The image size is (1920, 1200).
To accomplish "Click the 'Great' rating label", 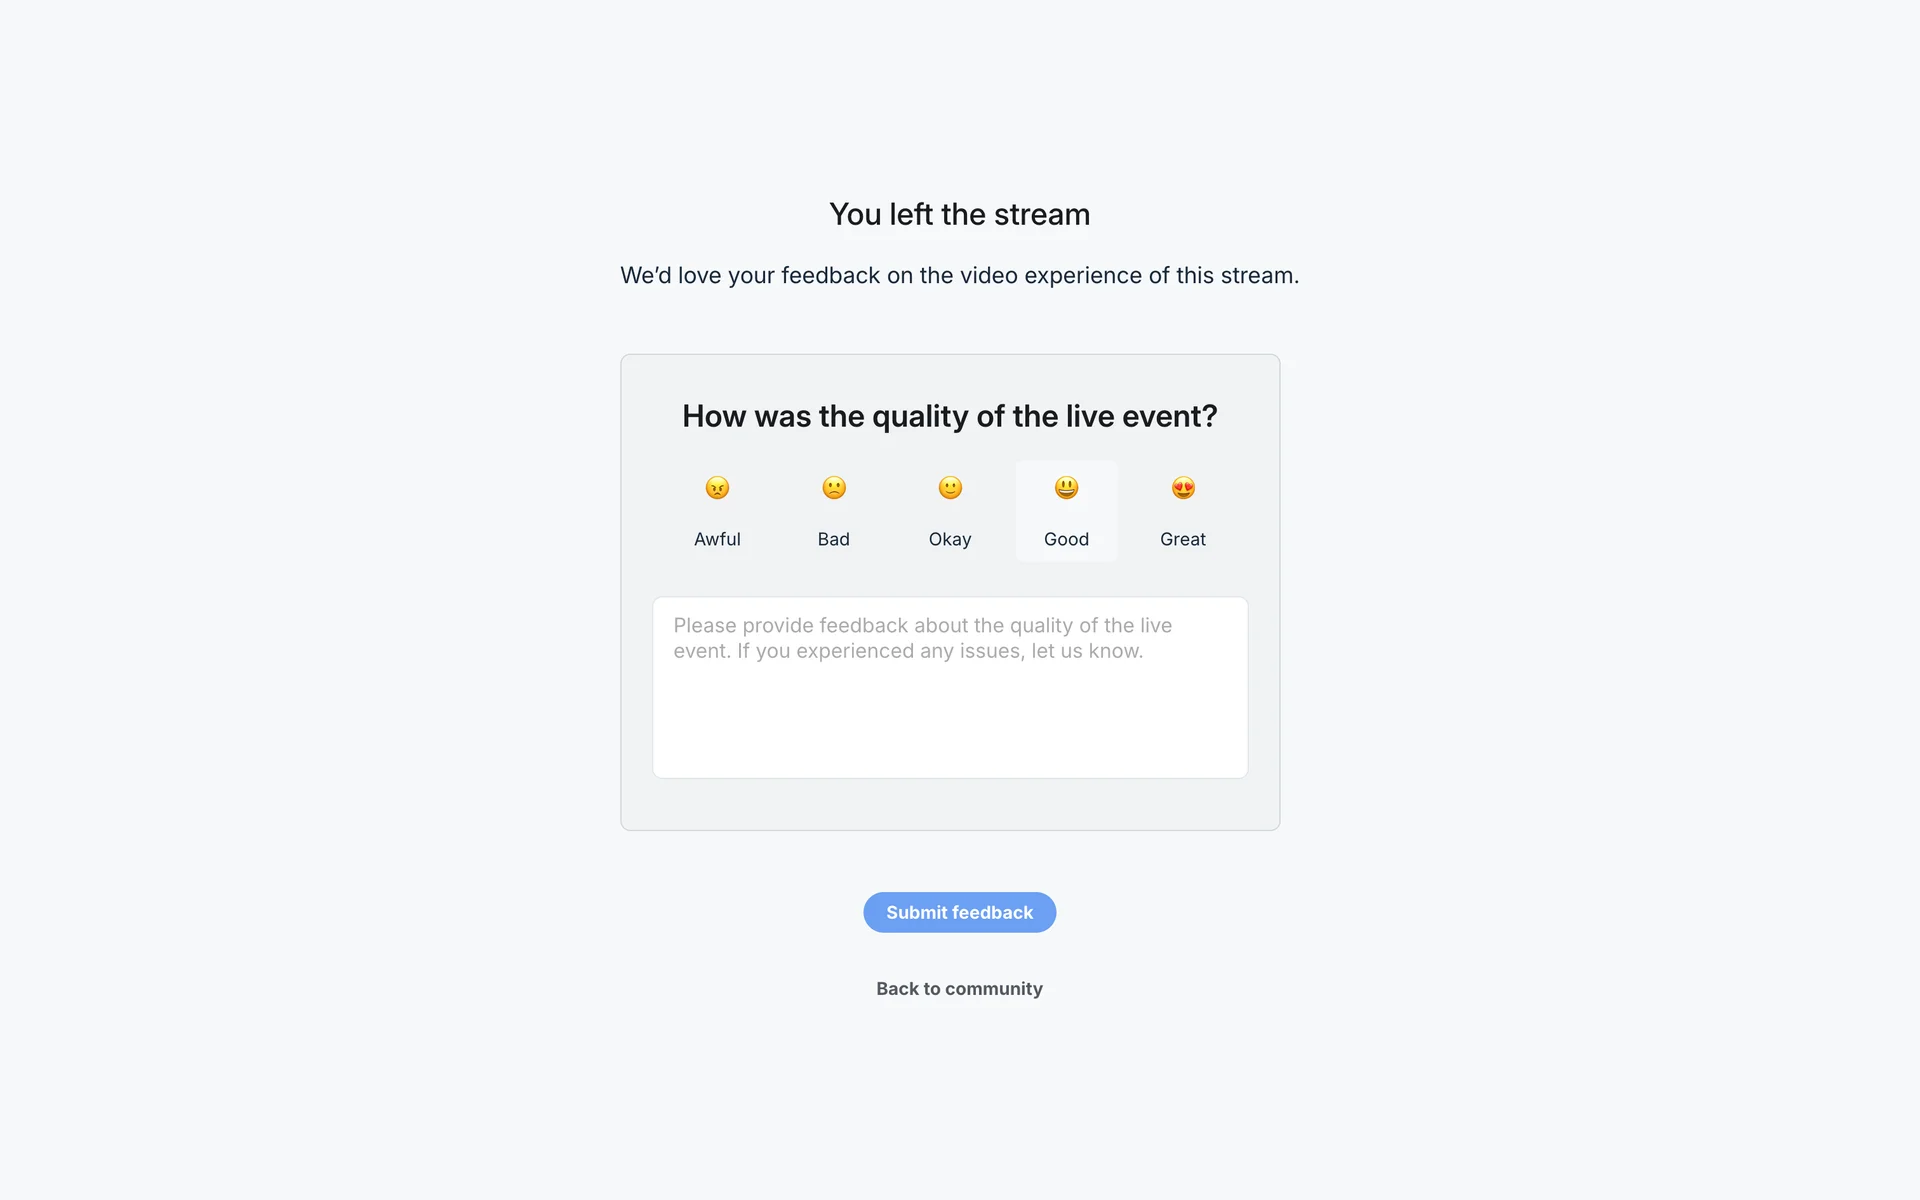I will (x=1183, y=539).
